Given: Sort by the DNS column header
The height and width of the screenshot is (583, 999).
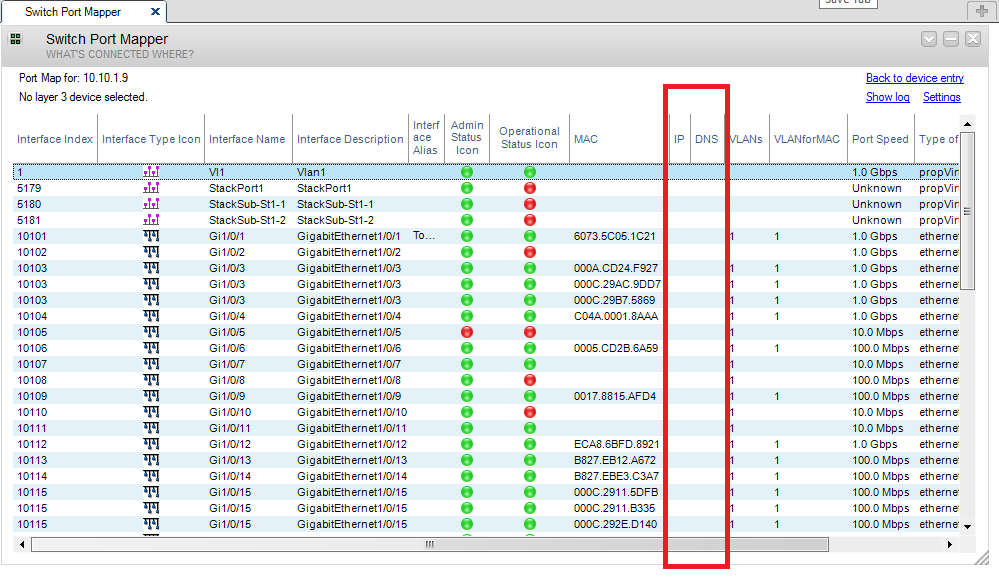Looking at the screenshot, I should [707, 139].
